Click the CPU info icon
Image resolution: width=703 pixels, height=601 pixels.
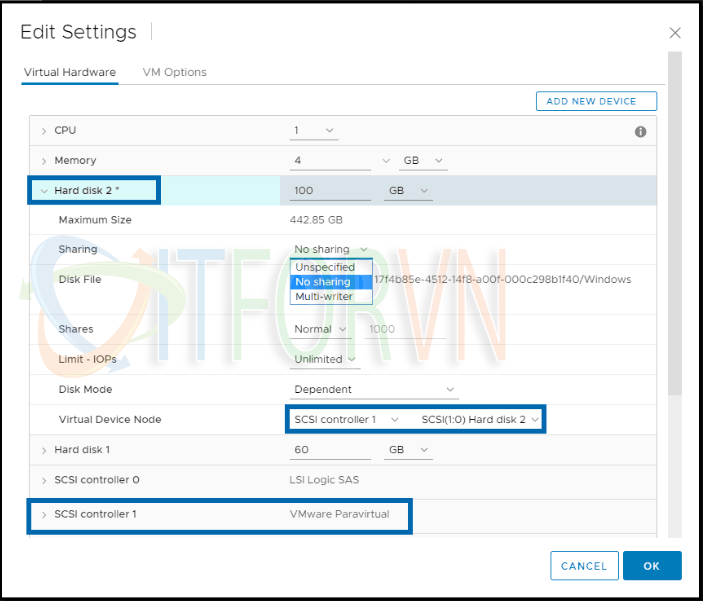point(641,132)
